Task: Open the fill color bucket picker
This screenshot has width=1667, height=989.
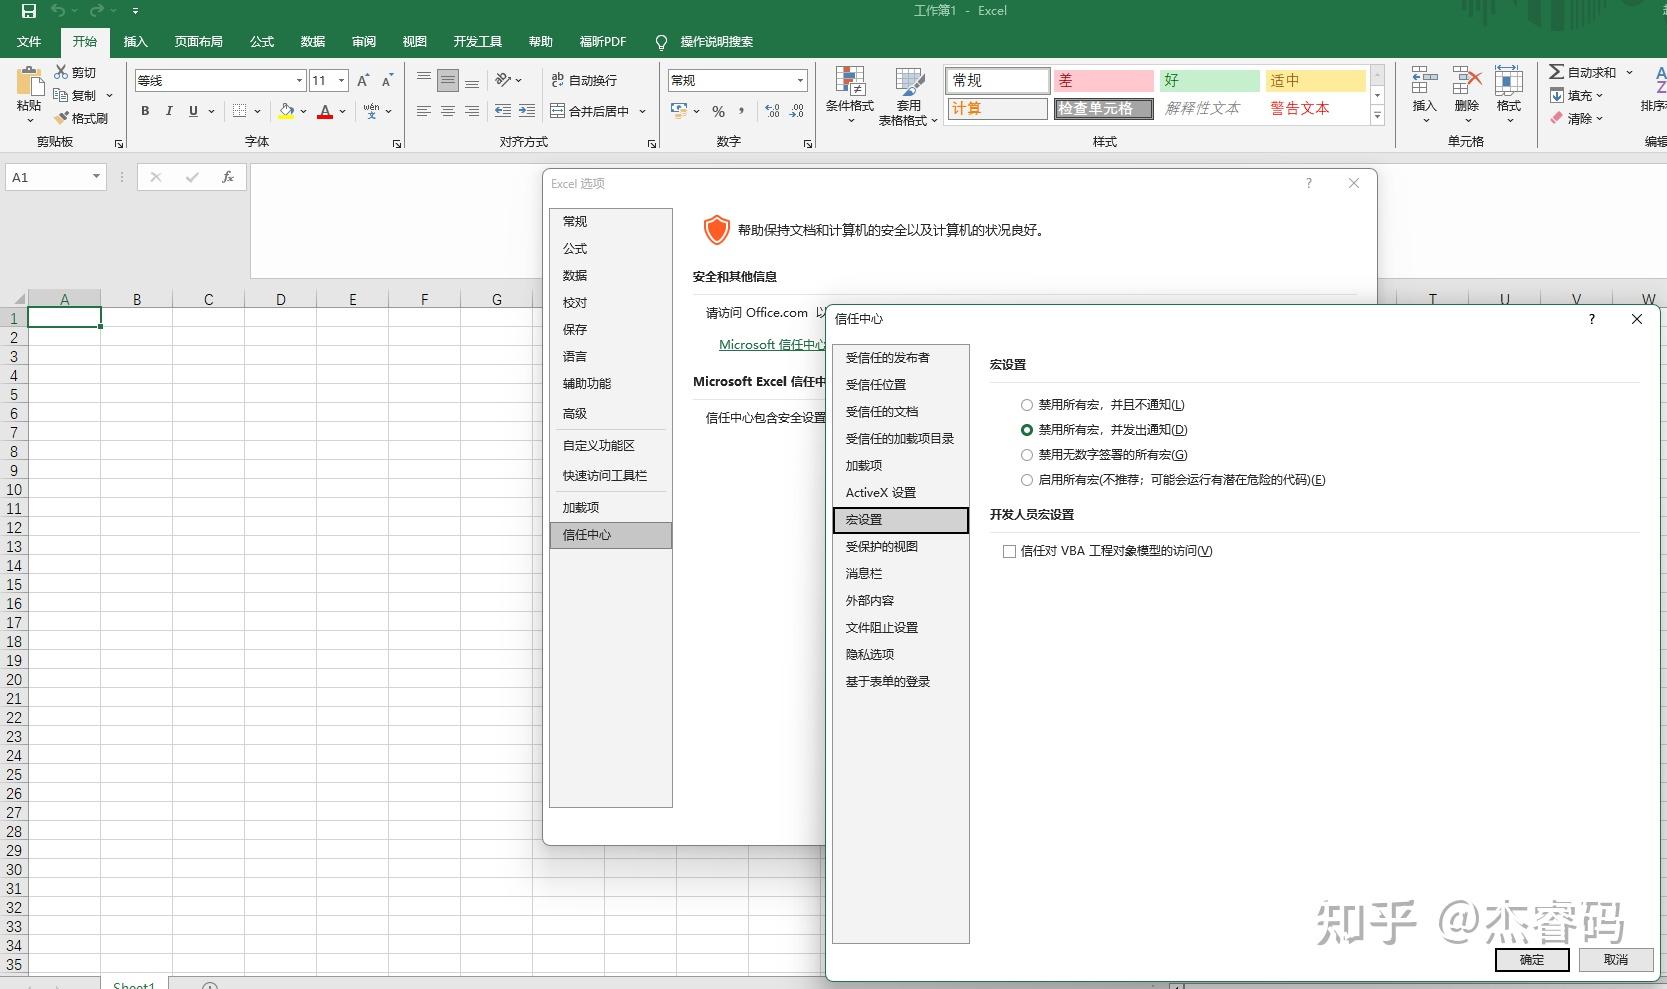Action: point(287,111)
